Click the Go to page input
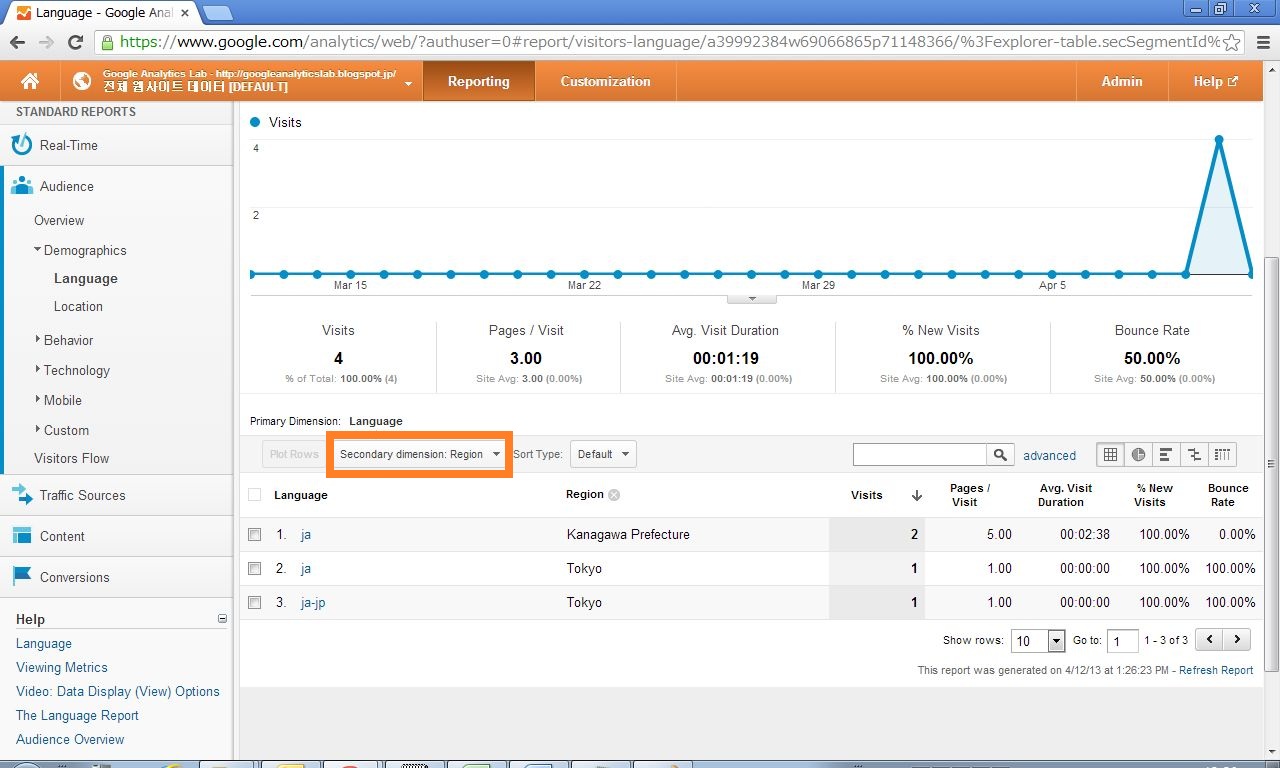The image size is (1280, 768). [1123, 640]
